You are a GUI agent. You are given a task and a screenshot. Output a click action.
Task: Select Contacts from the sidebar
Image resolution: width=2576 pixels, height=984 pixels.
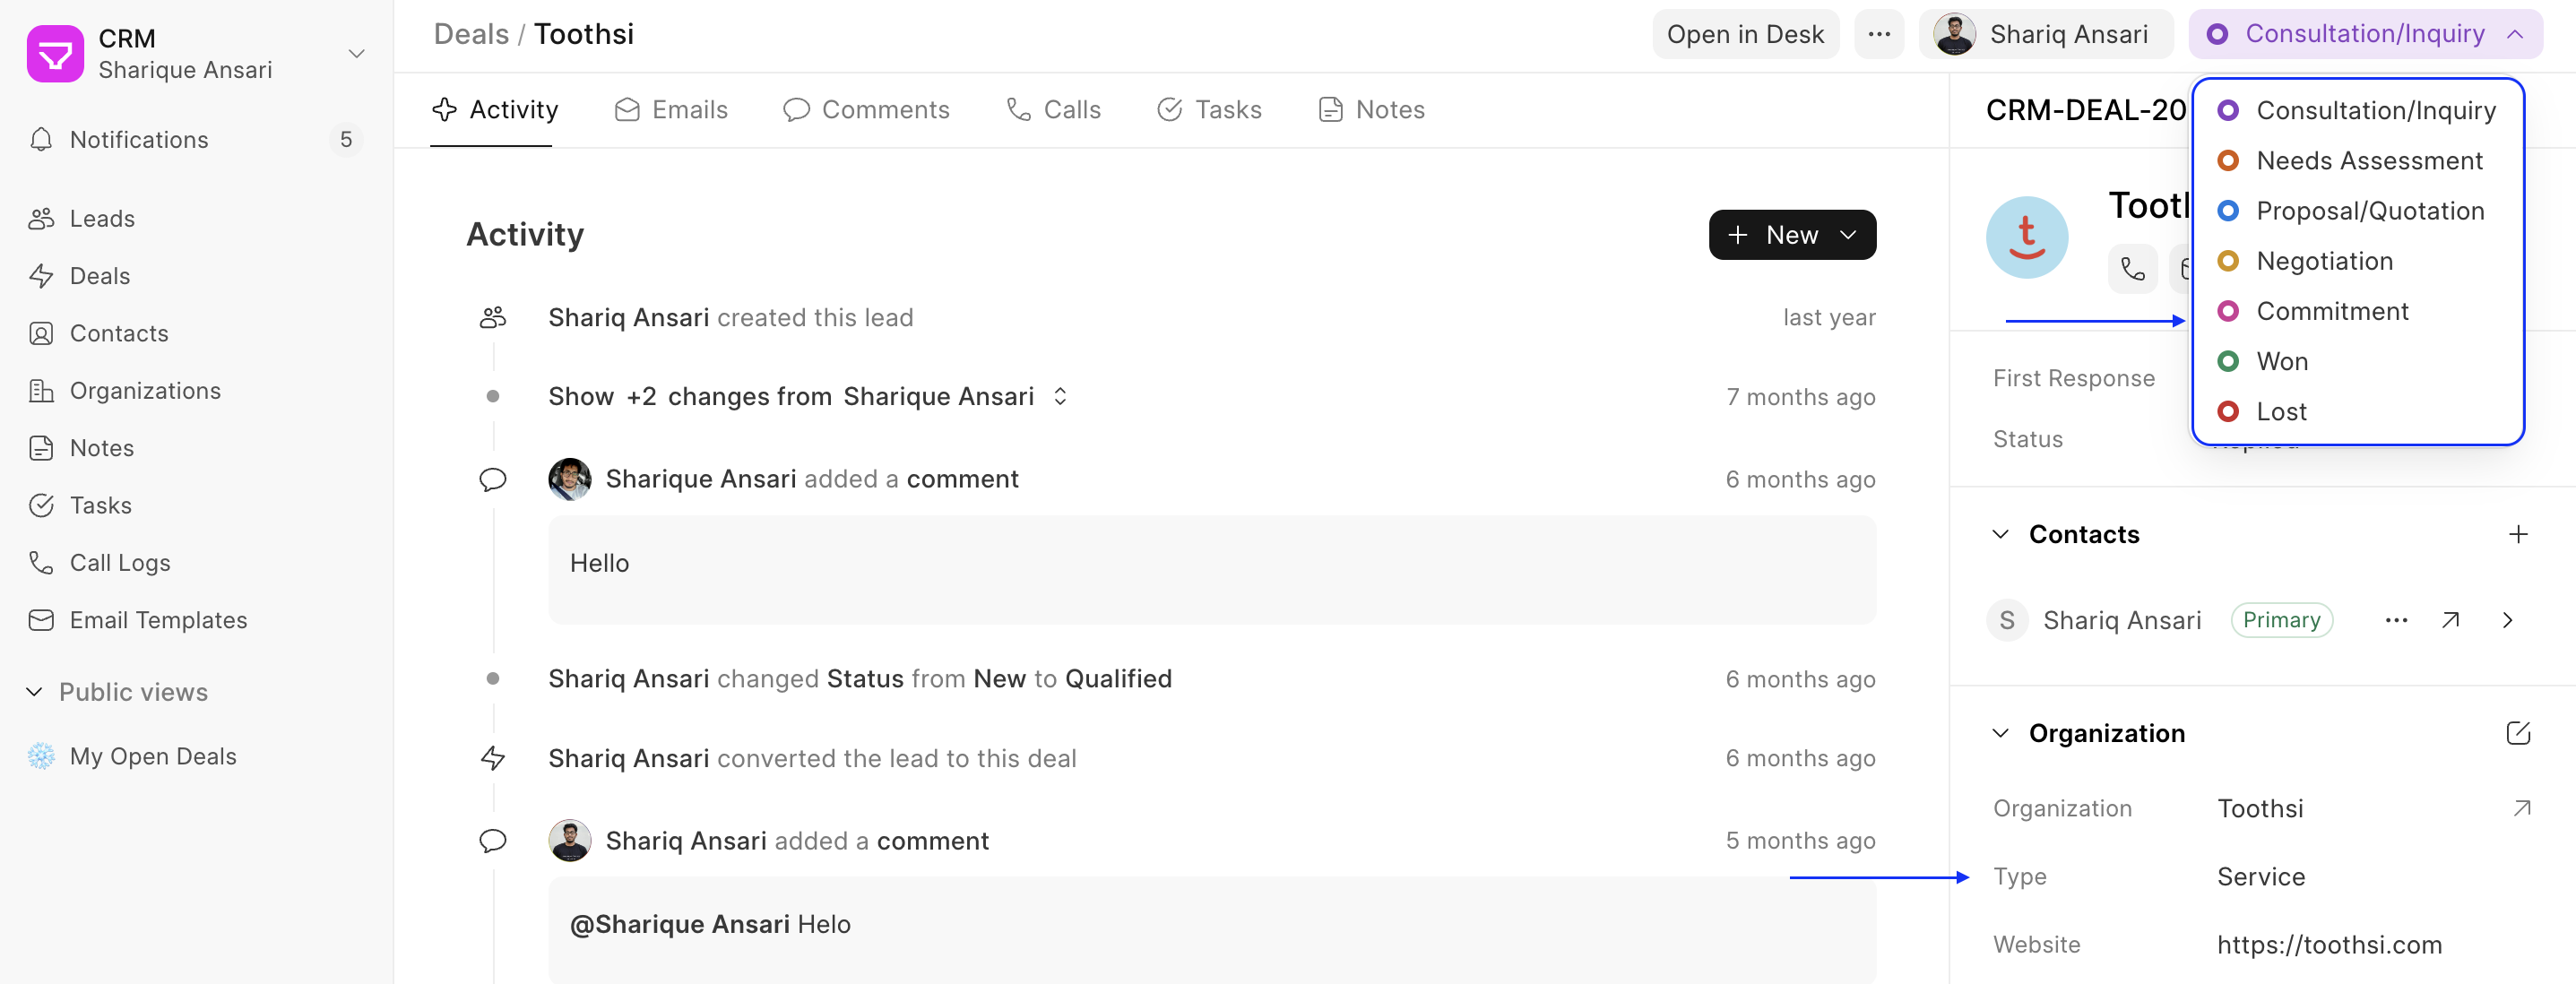[x=119, y=333]
